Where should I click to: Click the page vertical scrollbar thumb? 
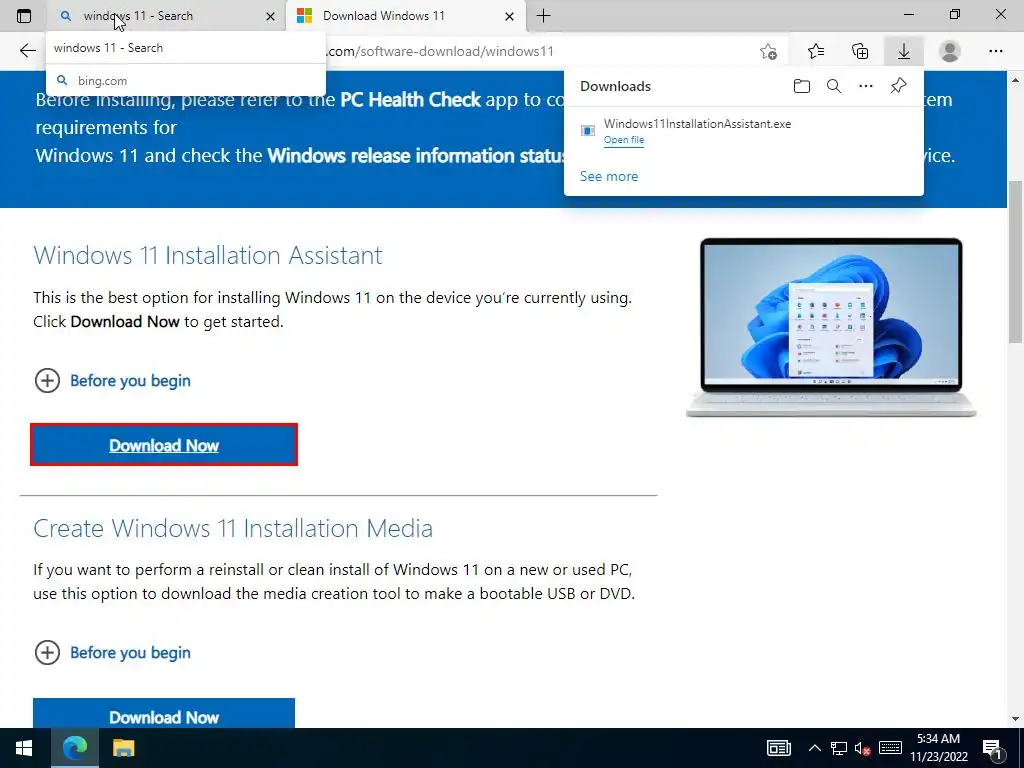coord(1016,261)
